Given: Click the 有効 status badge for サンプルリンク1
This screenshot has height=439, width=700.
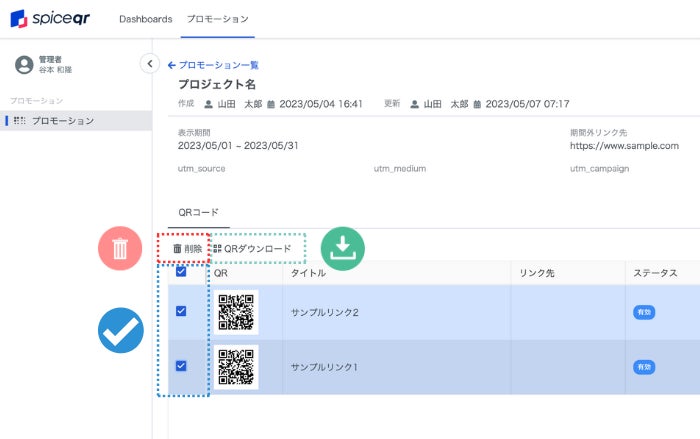Looking at the screenshot, I should [644, 367].
